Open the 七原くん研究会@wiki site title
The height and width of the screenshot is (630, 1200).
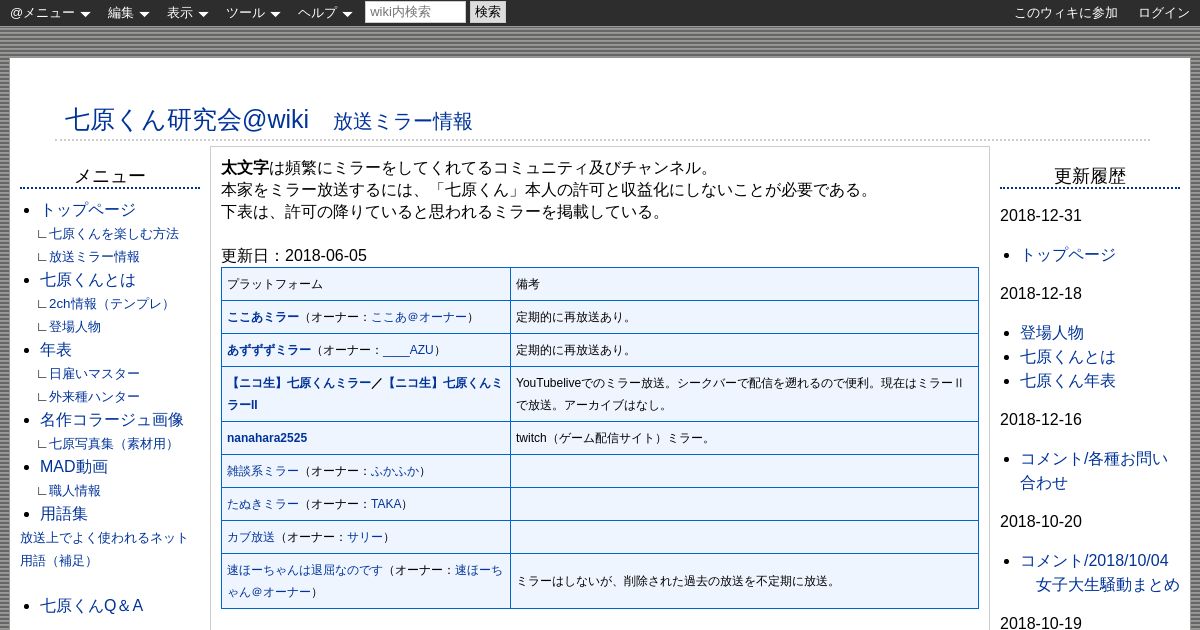click(187, 119)
